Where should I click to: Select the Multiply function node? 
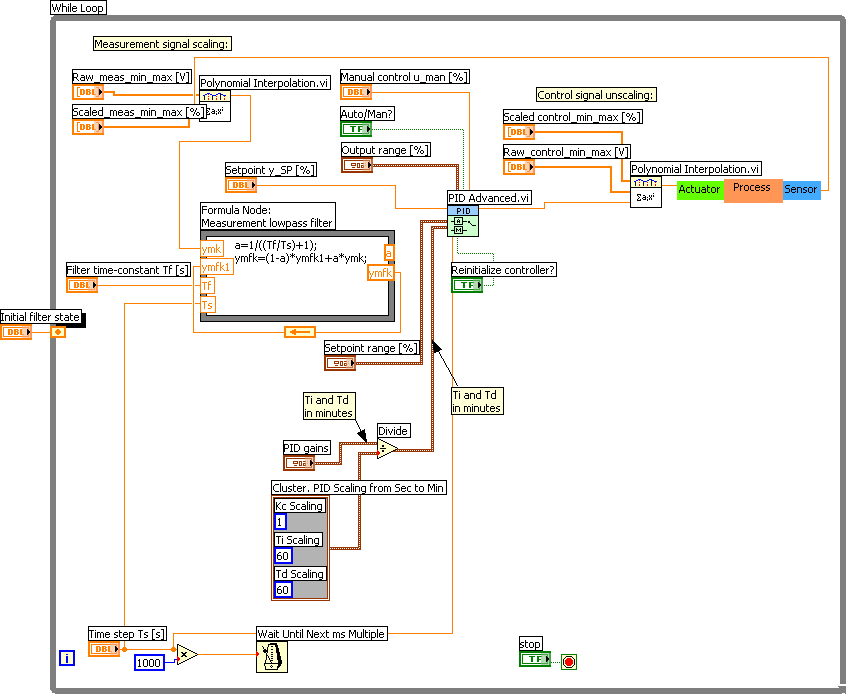[x=187, y=655]
